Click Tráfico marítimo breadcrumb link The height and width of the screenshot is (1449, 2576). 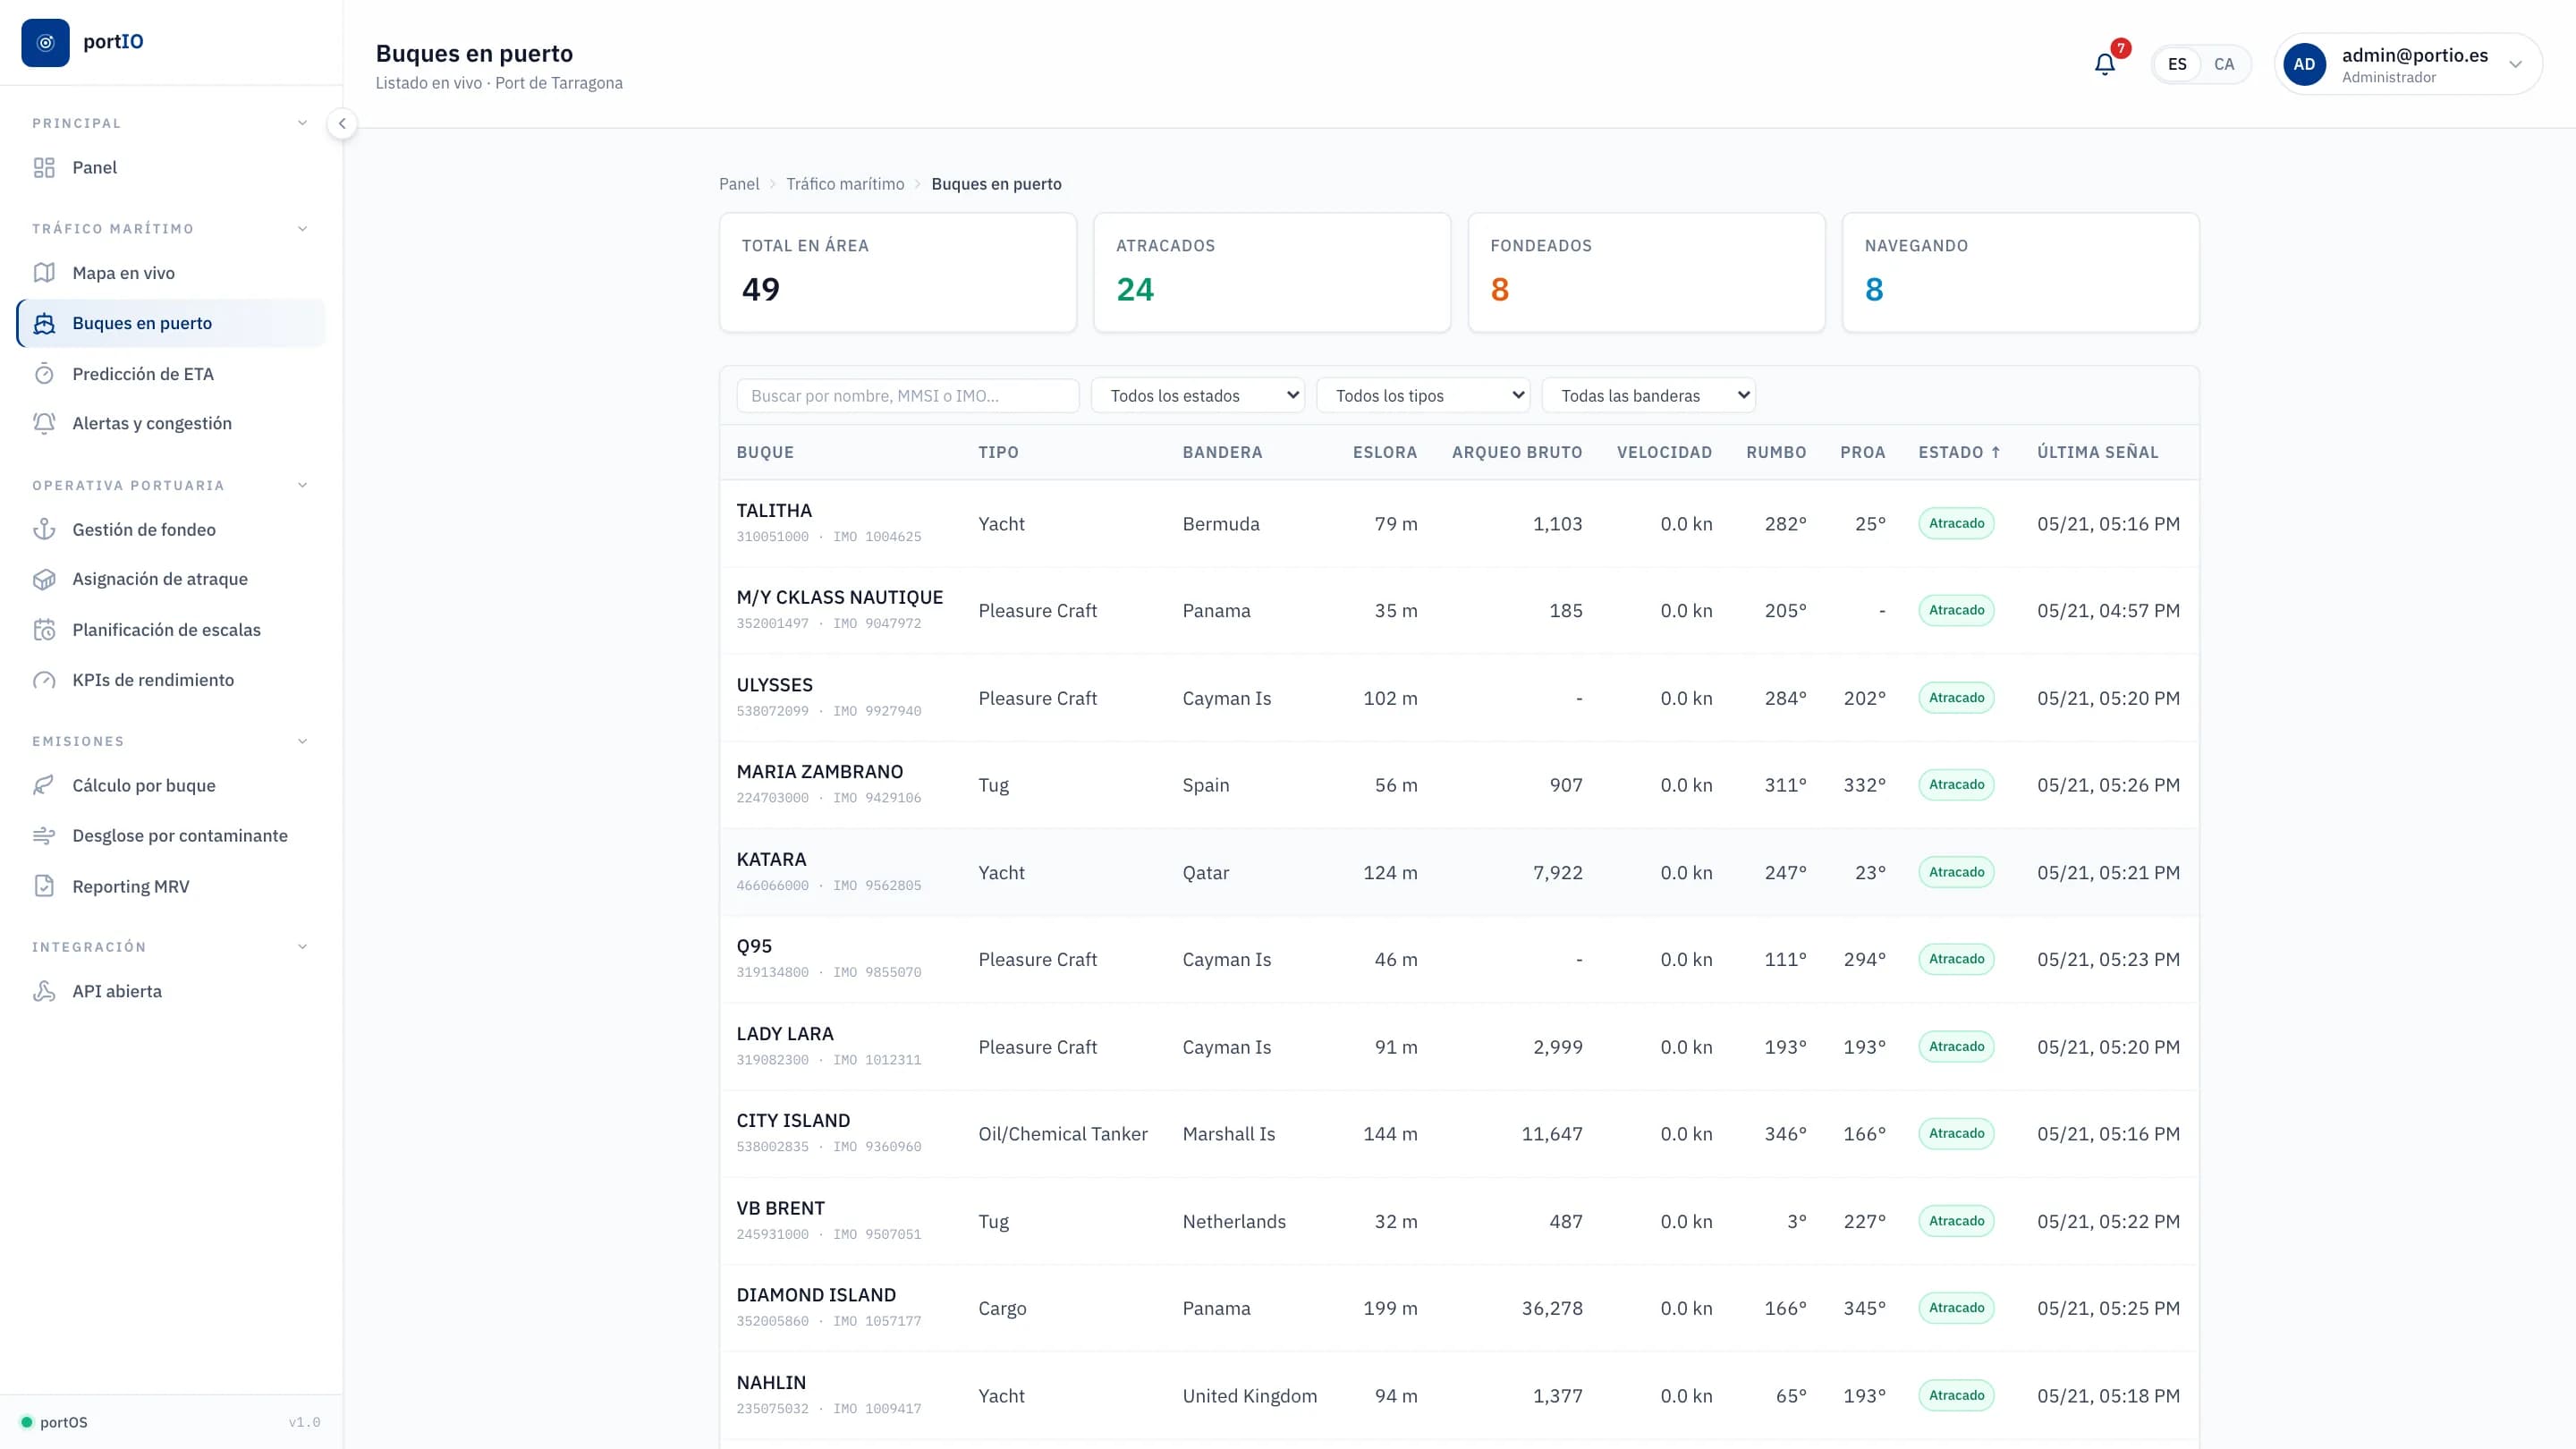(845, 184)
